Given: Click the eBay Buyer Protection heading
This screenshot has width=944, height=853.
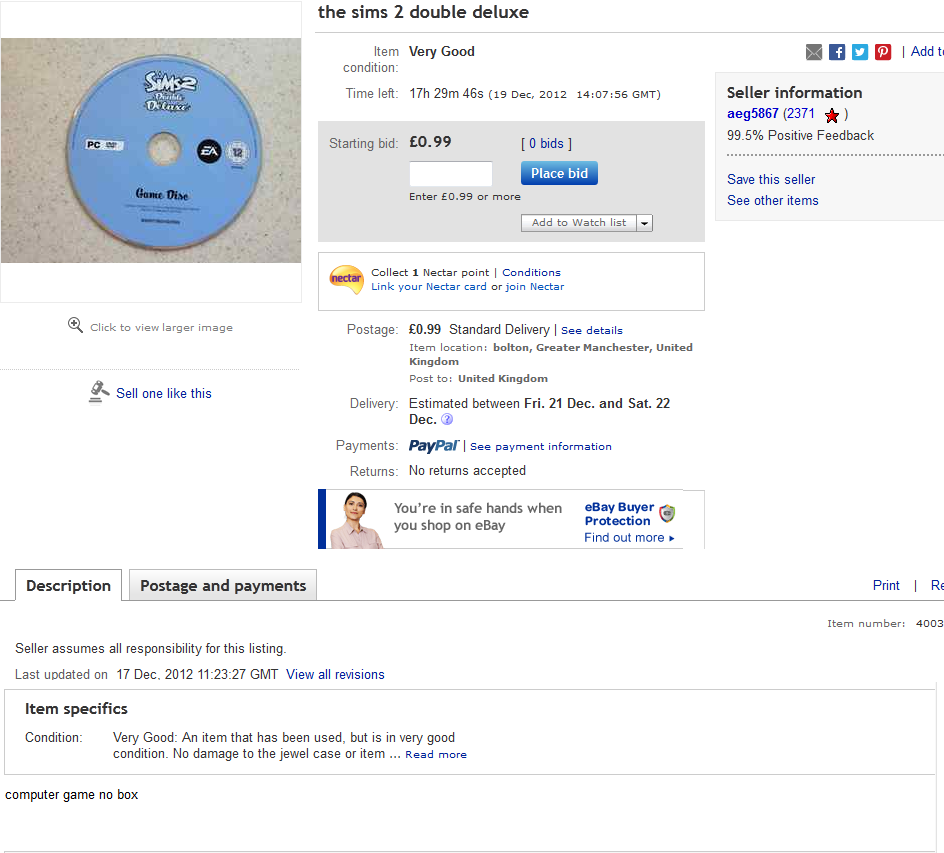Looking at the screenshot, I should pos(619,514).
